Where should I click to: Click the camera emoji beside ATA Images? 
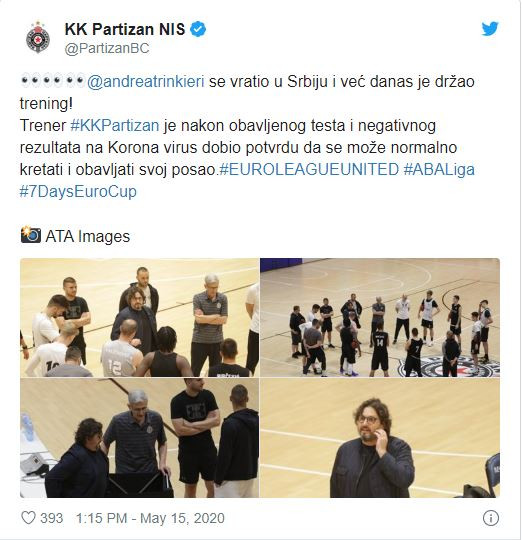point(31,235)
